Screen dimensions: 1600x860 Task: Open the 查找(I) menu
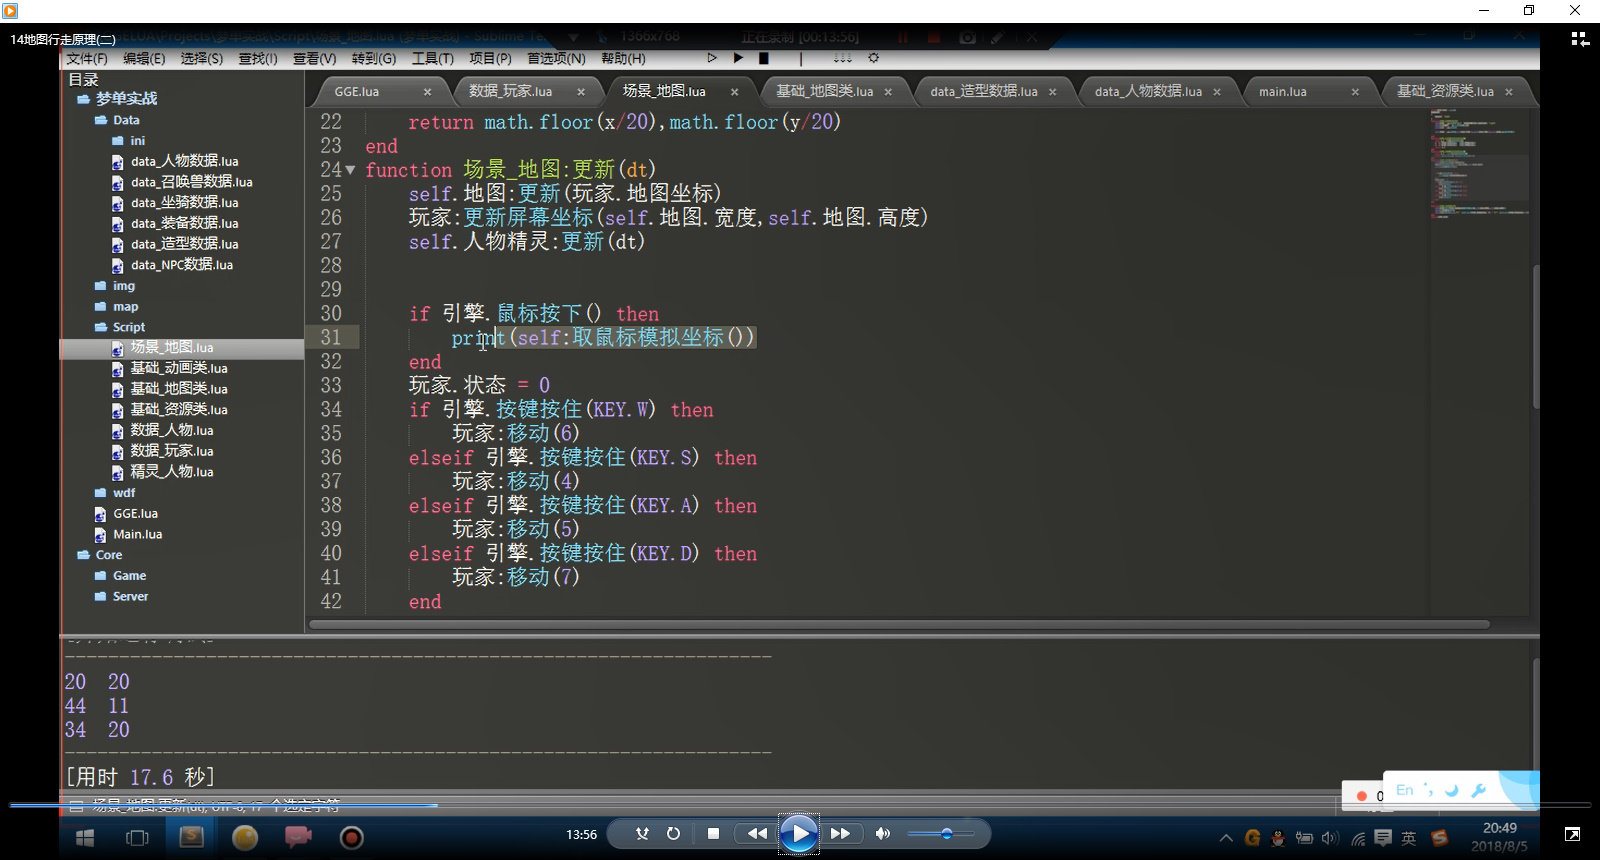(258, 59)
